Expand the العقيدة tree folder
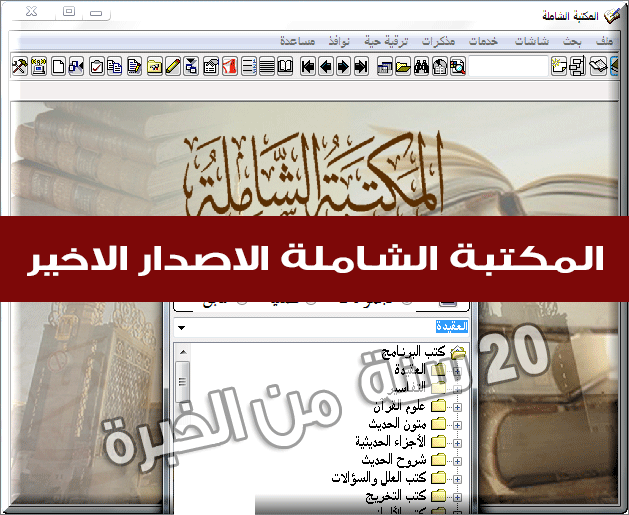629x515 pixels. 457,371
